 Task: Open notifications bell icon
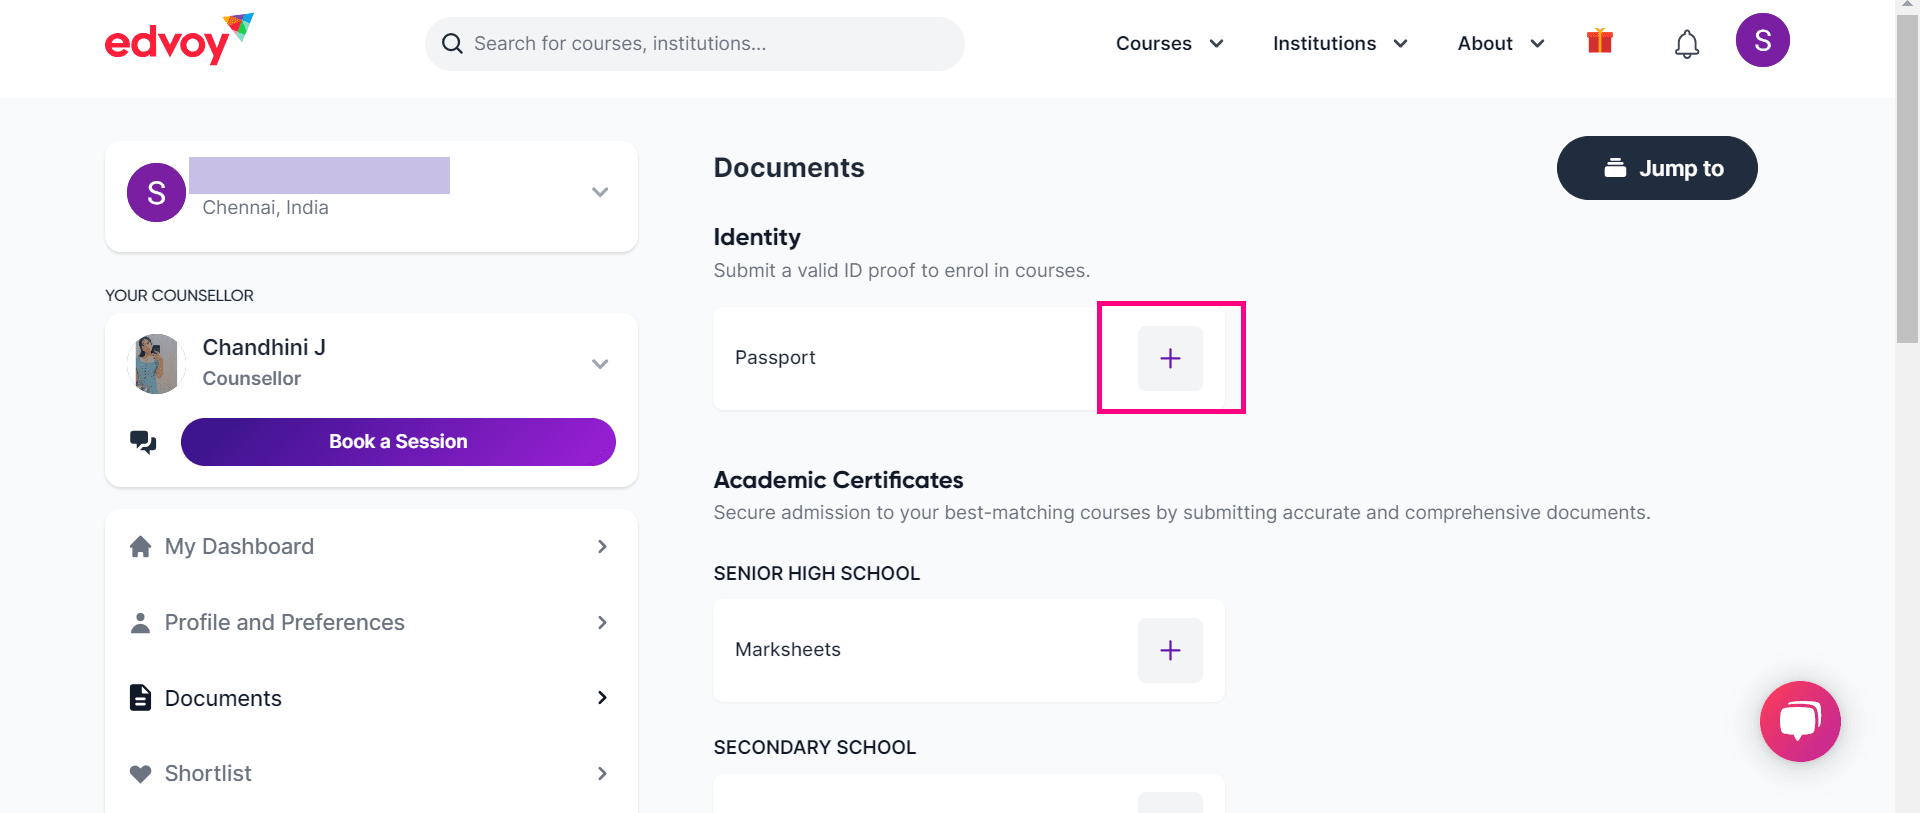pos(1687,43)
